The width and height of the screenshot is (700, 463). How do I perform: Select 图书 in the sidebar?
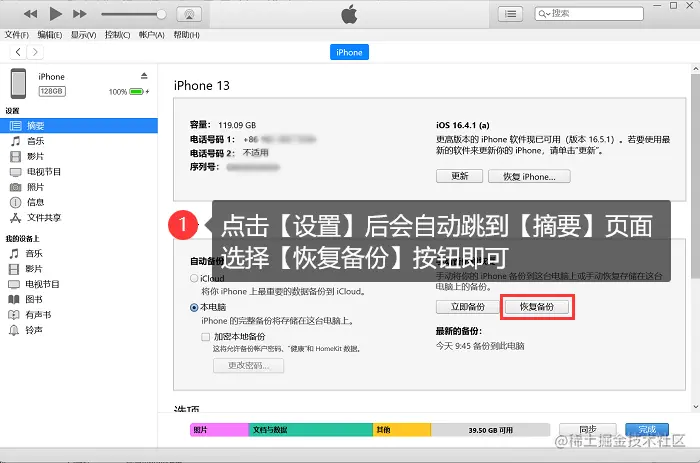coord(79,299)
